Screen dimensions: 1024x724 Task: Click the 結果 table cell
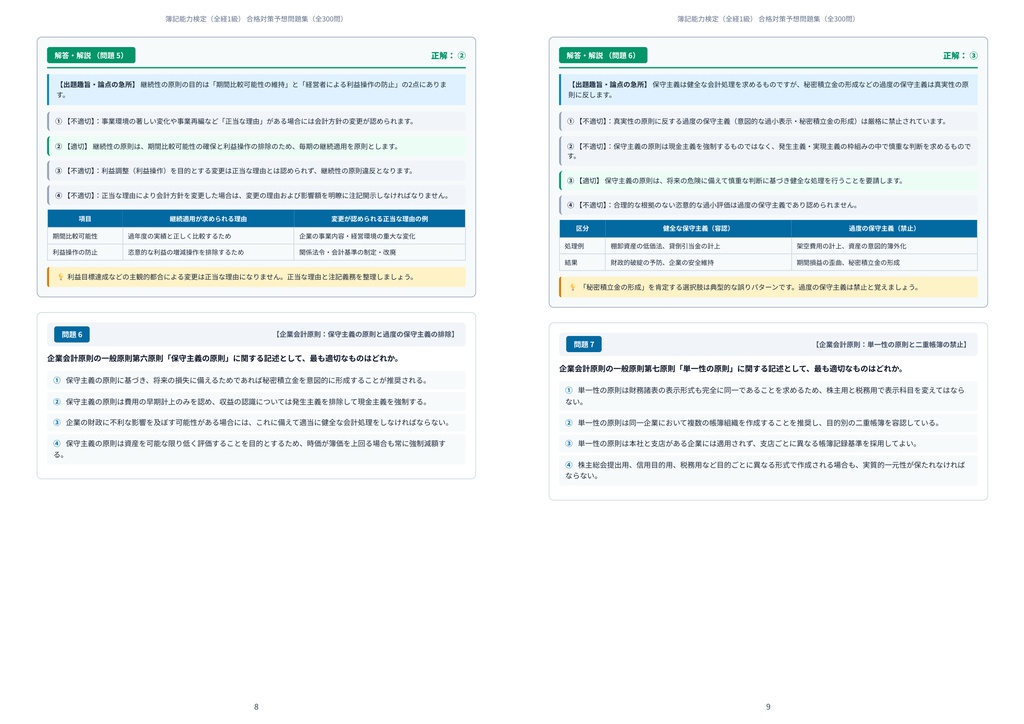coord(583,262)
